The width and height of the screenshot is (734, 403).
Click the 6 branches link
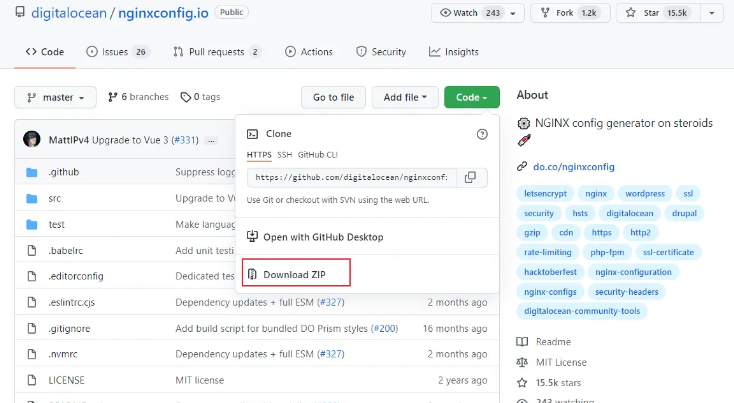138,97
